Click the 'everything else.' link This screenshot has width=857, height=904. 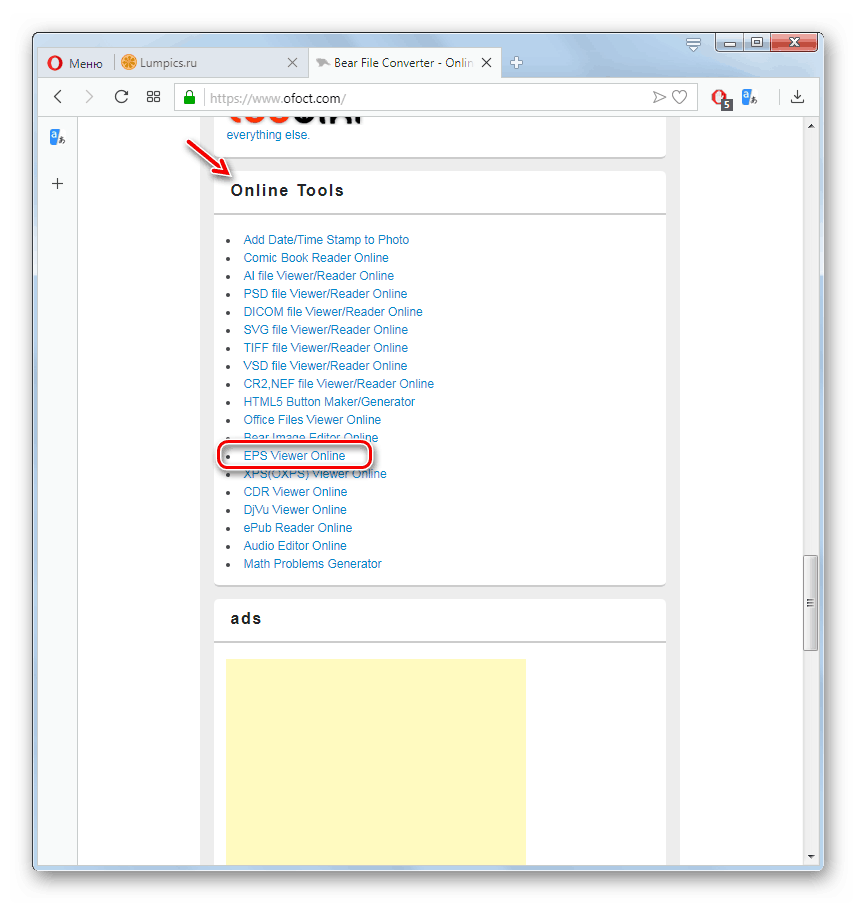268,135
